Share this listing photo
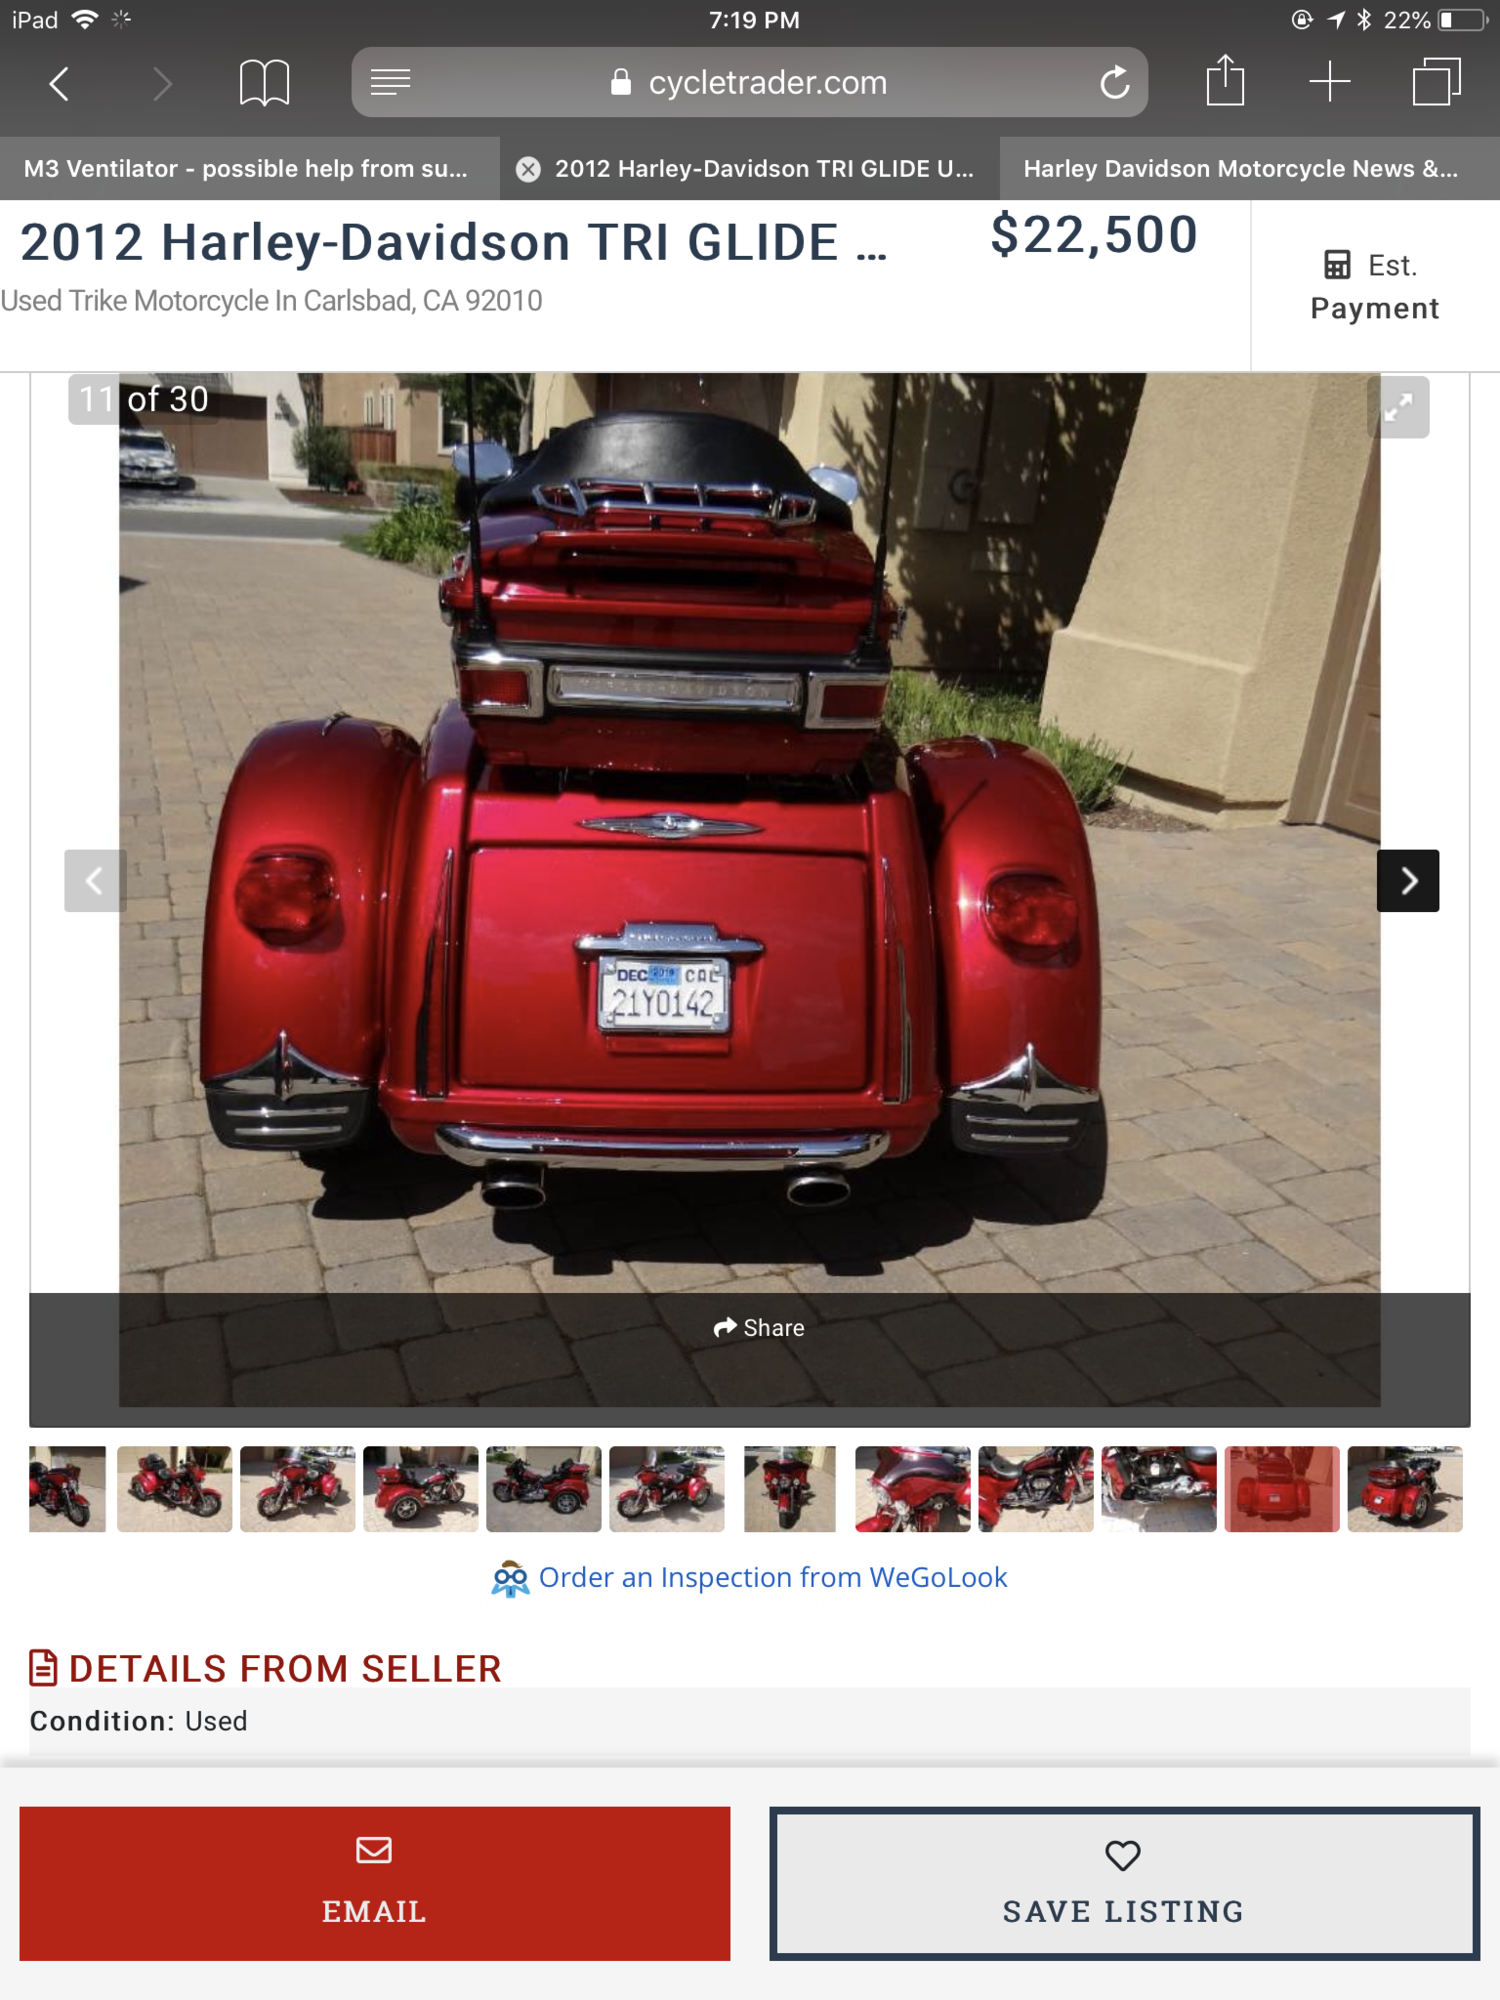This screenshot has width=1500, height=2000. tap(758, 1328)
